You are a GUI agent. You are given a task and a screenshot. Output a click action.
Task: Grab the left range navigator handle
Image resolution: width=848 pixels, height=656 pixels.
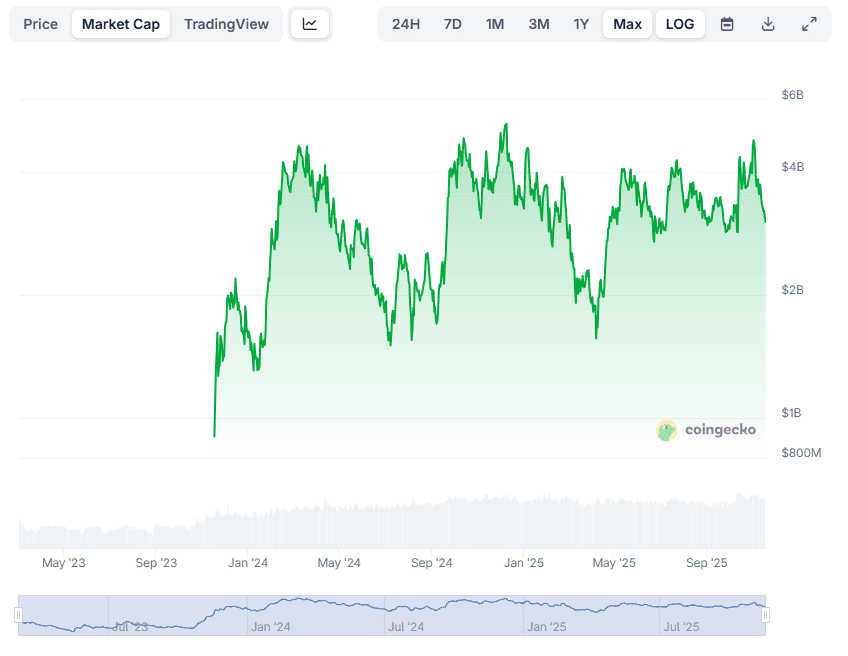click(18, 615)
